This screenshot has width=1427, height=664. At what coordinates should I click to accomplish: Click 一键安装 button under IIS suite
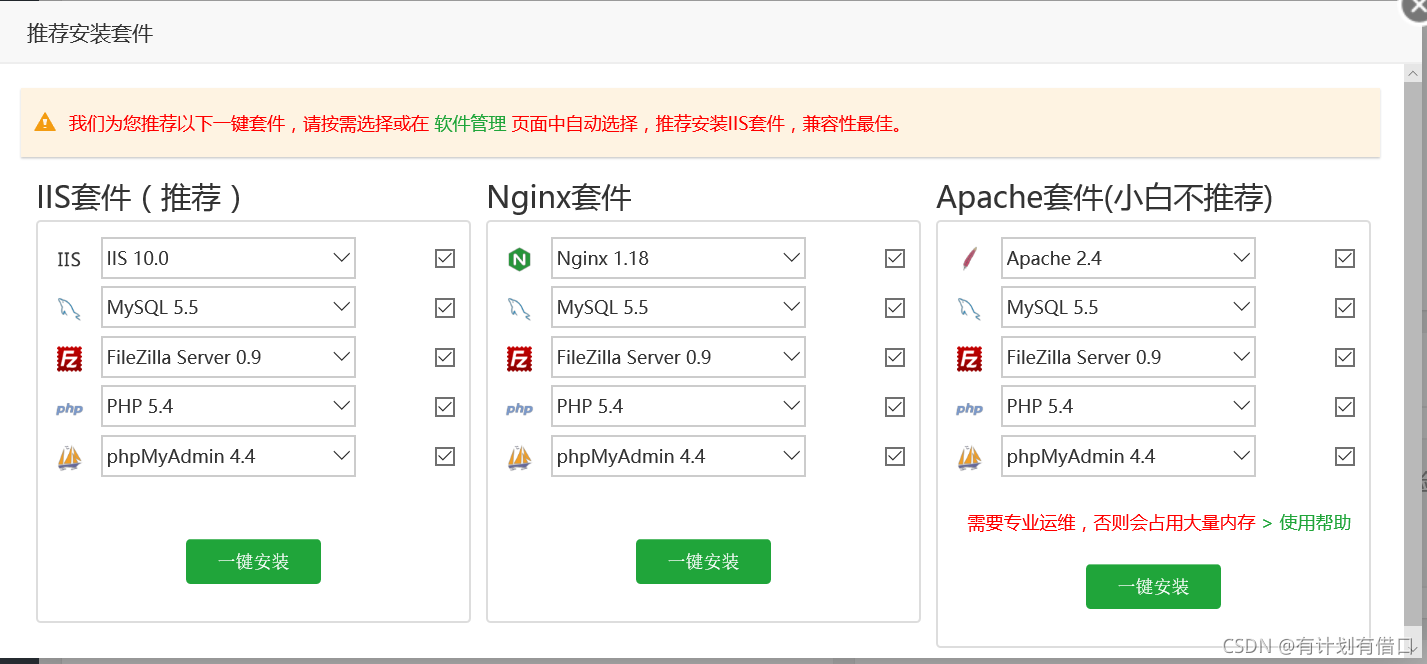click(x=253, y=561)
